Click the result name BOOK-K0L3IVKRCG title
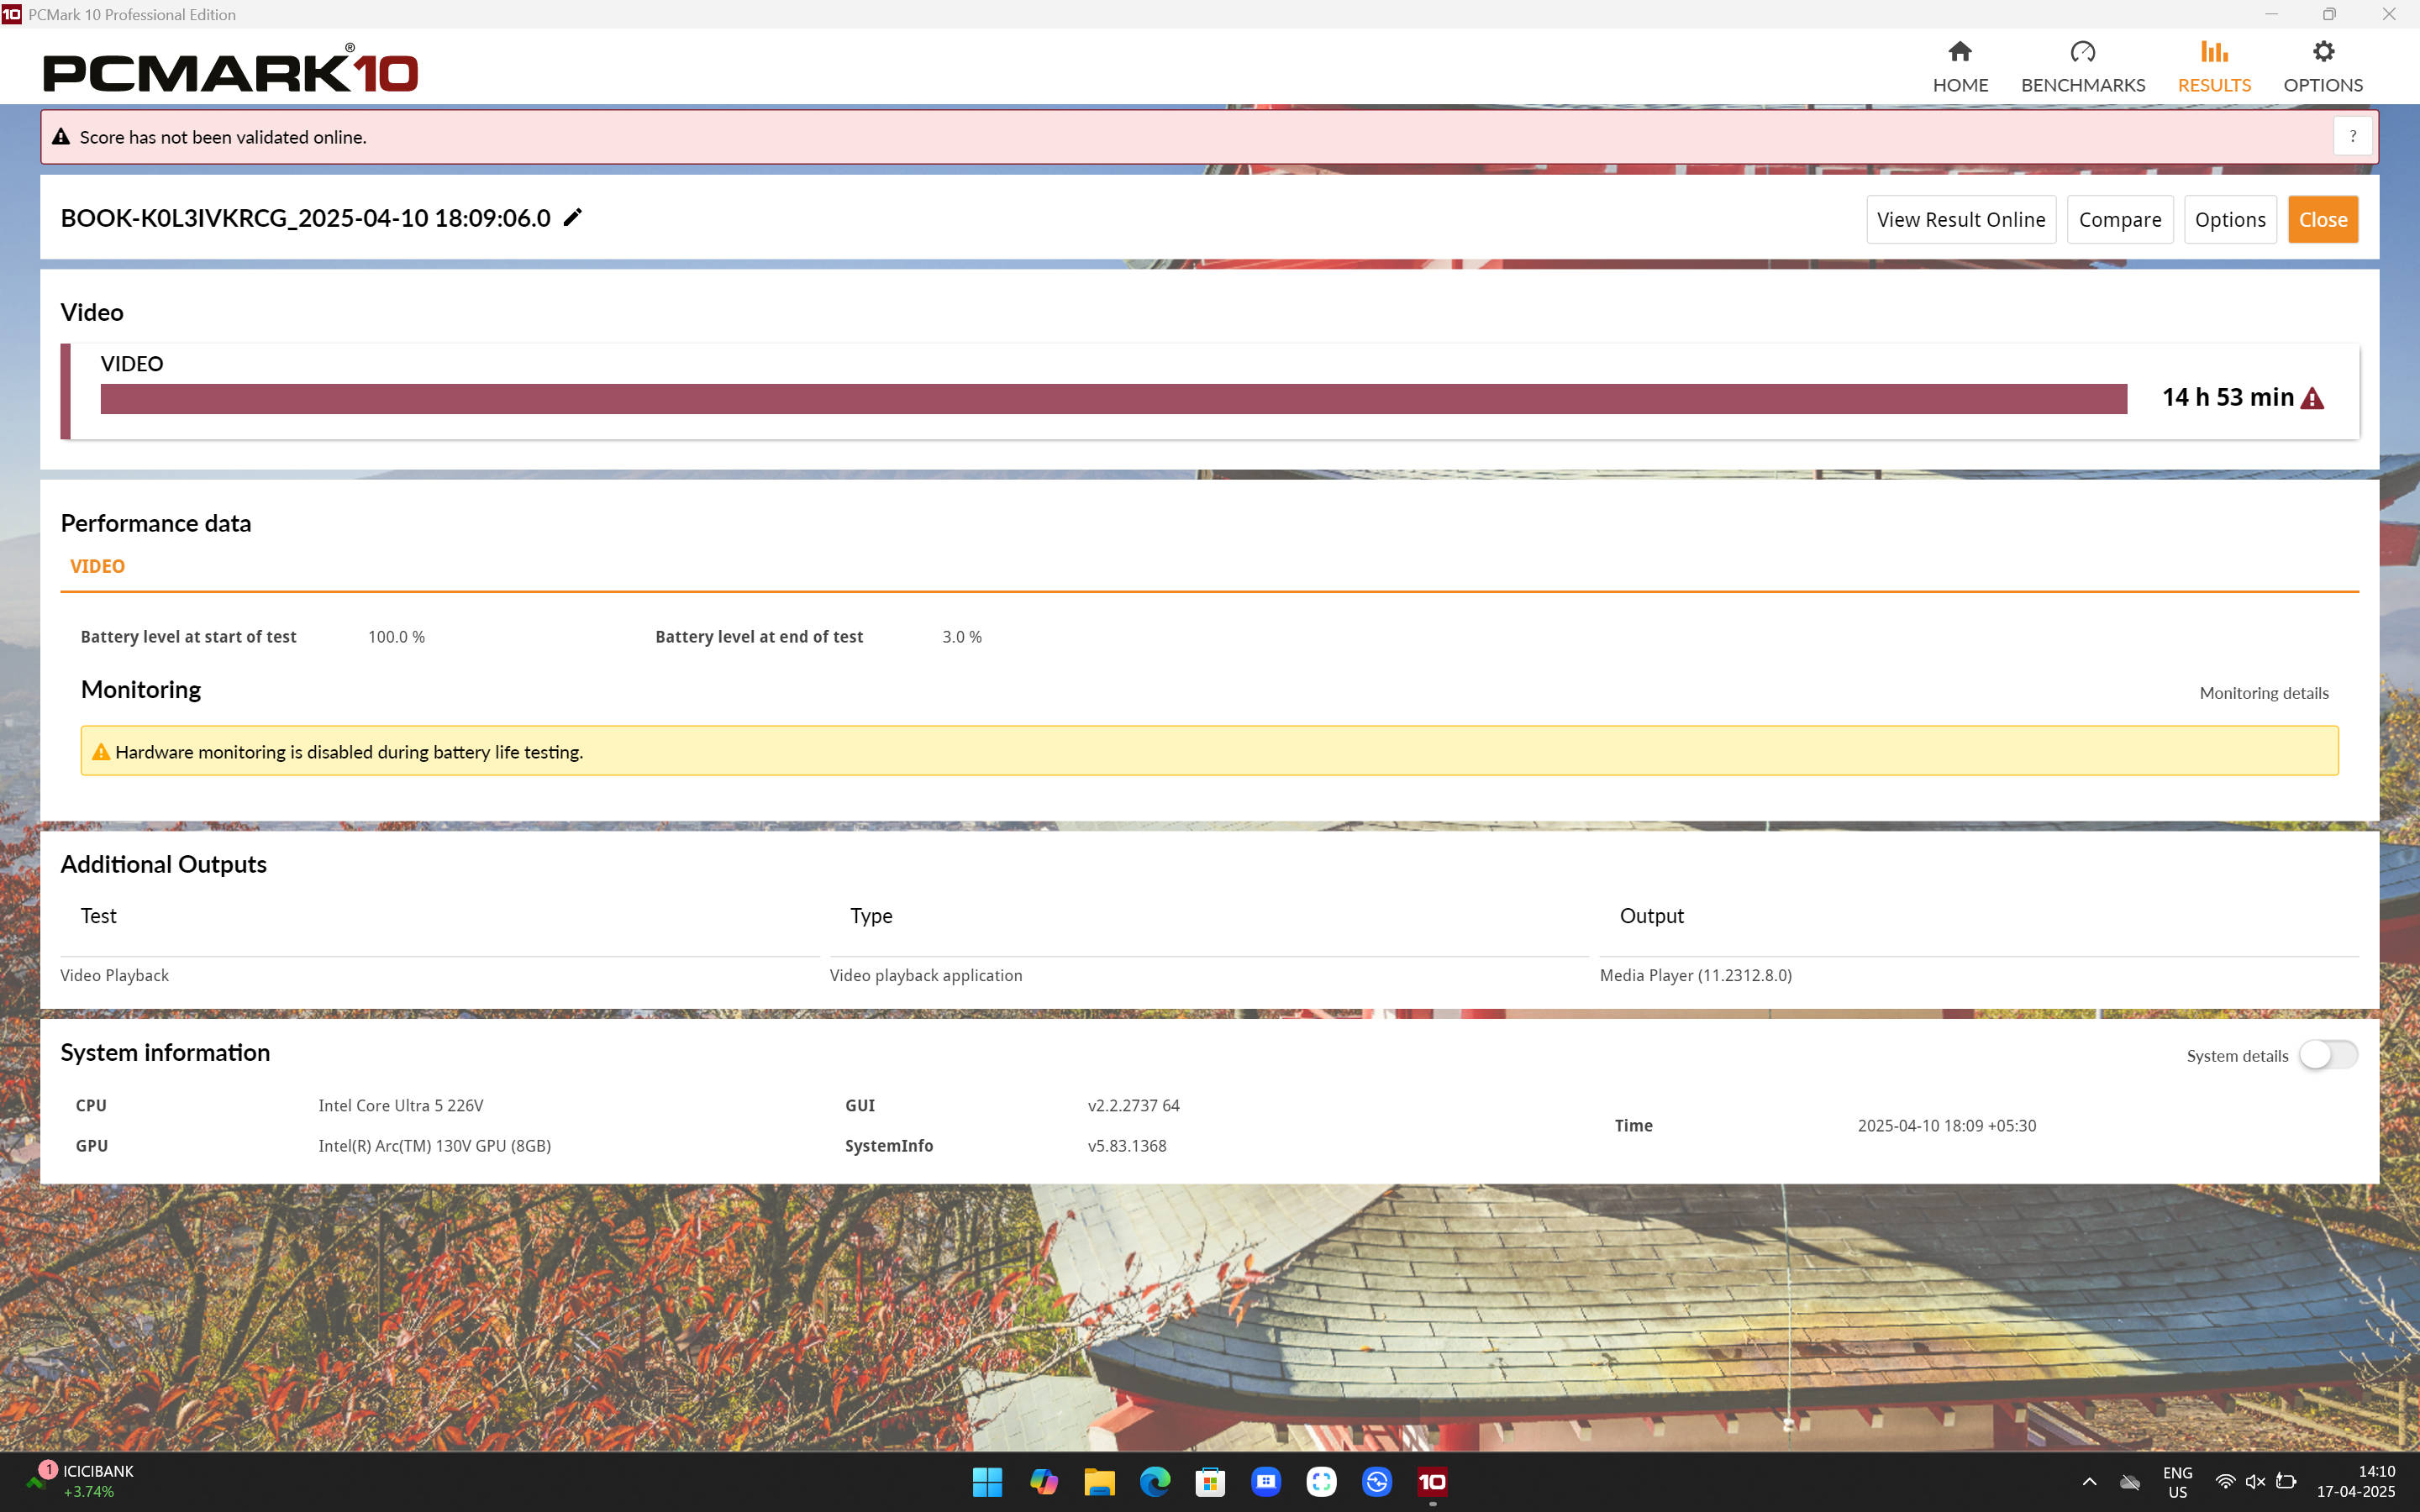Image resolution: width=2420 pixels, height=1512 pixels. 305,218
